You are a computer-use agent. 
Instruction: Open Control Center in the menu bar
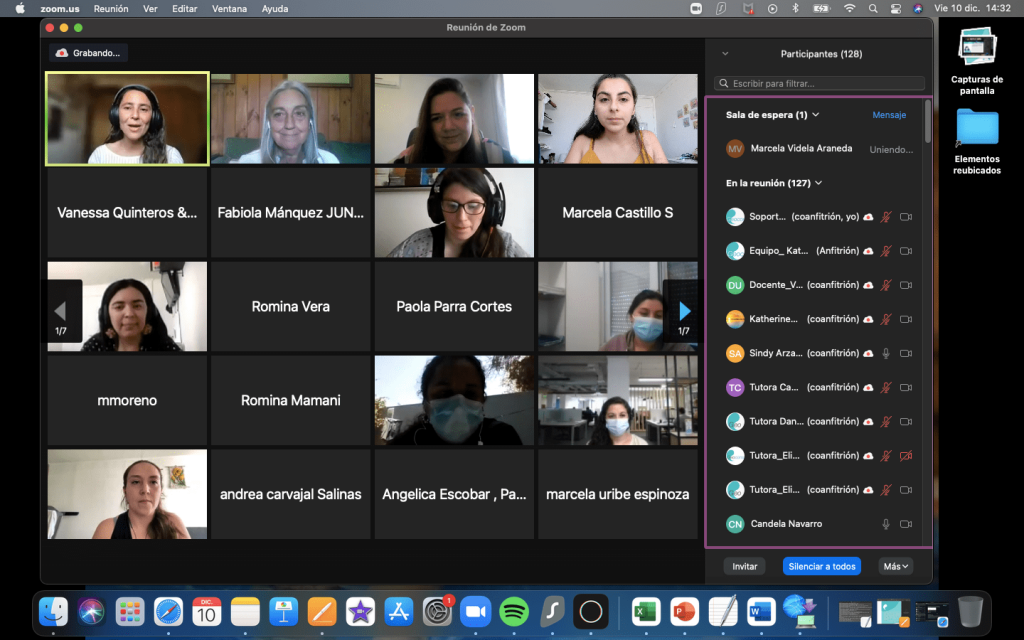[x=895, y=8]
